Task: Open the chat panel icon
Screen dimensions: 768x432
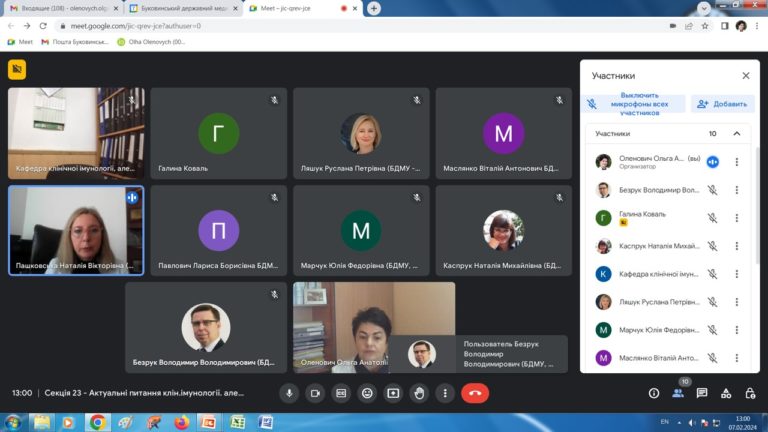Action: point(702,393)
